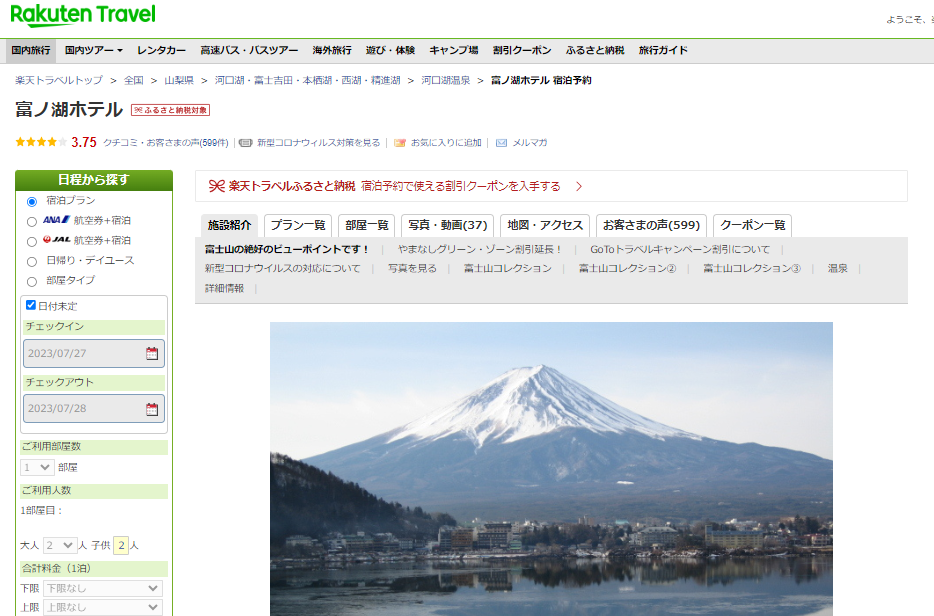Click the mail magazine envelope icon
This screenshot has height=616, width=934.
pos(501,143)
